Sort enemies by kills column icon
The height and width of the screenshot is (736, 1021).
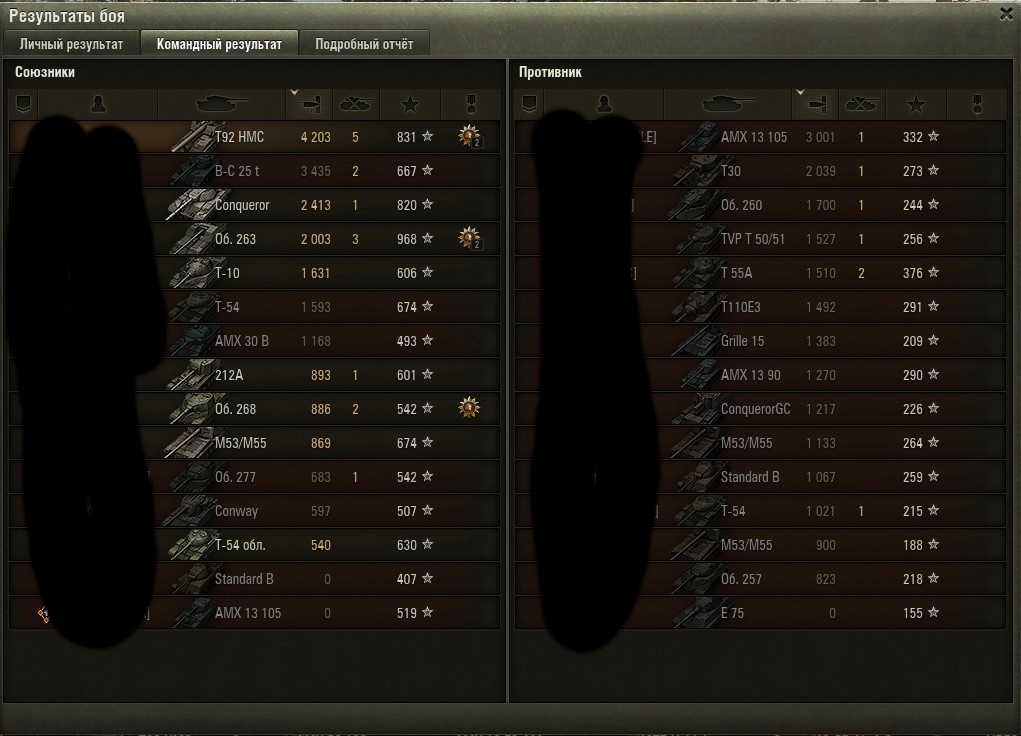pos(861,104)
